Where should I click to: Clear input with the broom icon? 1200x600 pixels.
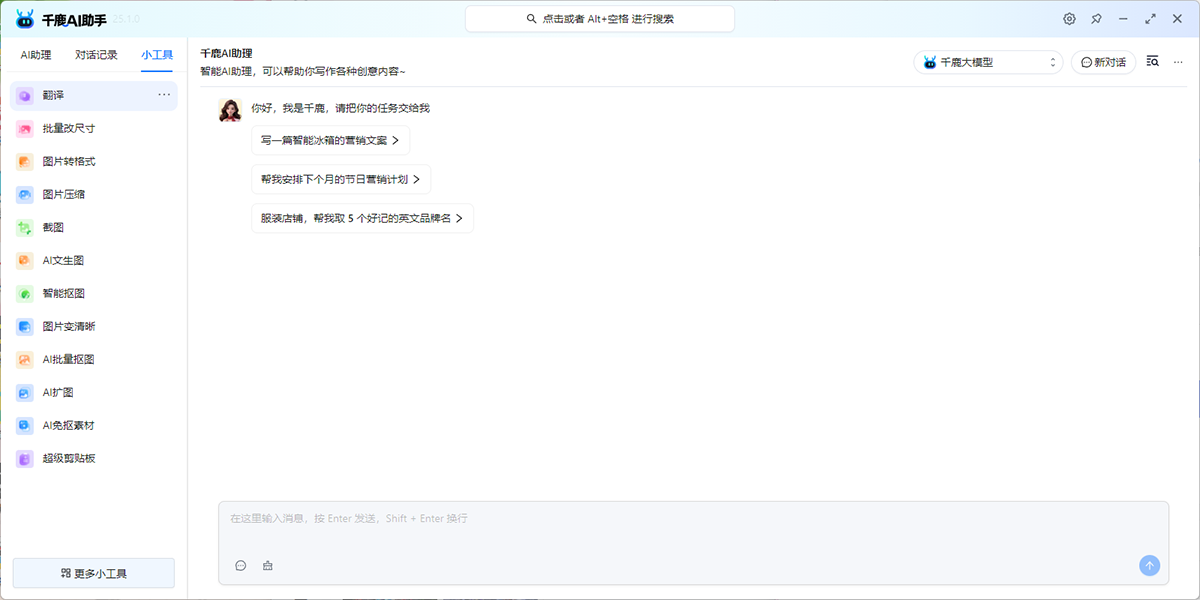(267, 565)
